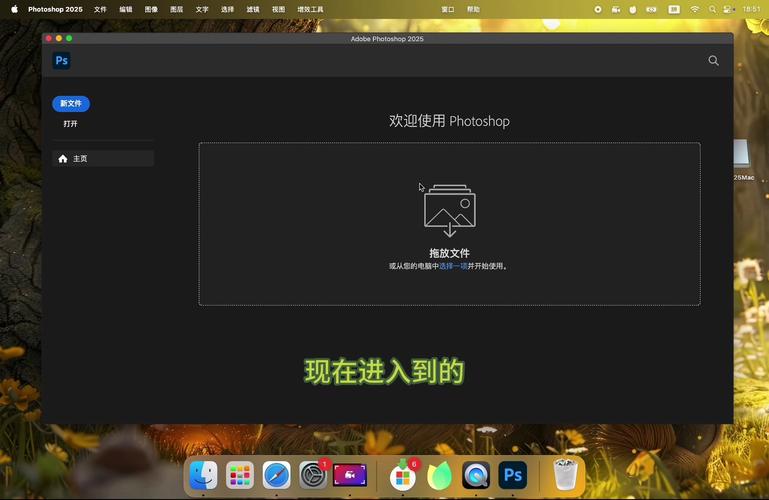Open System Settings from the Dock
769x500 pixels.
313,475
